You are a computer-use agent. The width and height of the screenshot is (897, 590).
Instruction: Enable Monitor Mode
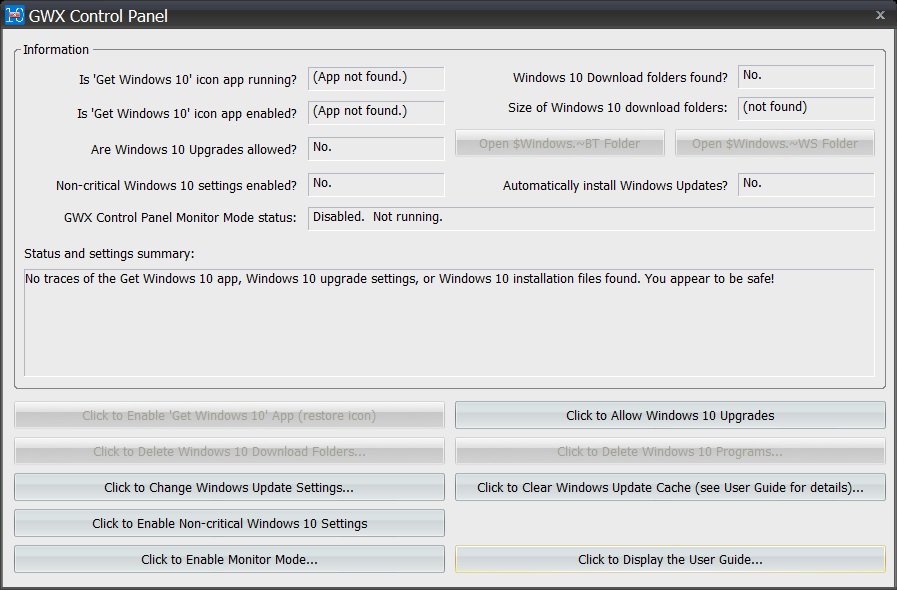[x=229, y=559]
